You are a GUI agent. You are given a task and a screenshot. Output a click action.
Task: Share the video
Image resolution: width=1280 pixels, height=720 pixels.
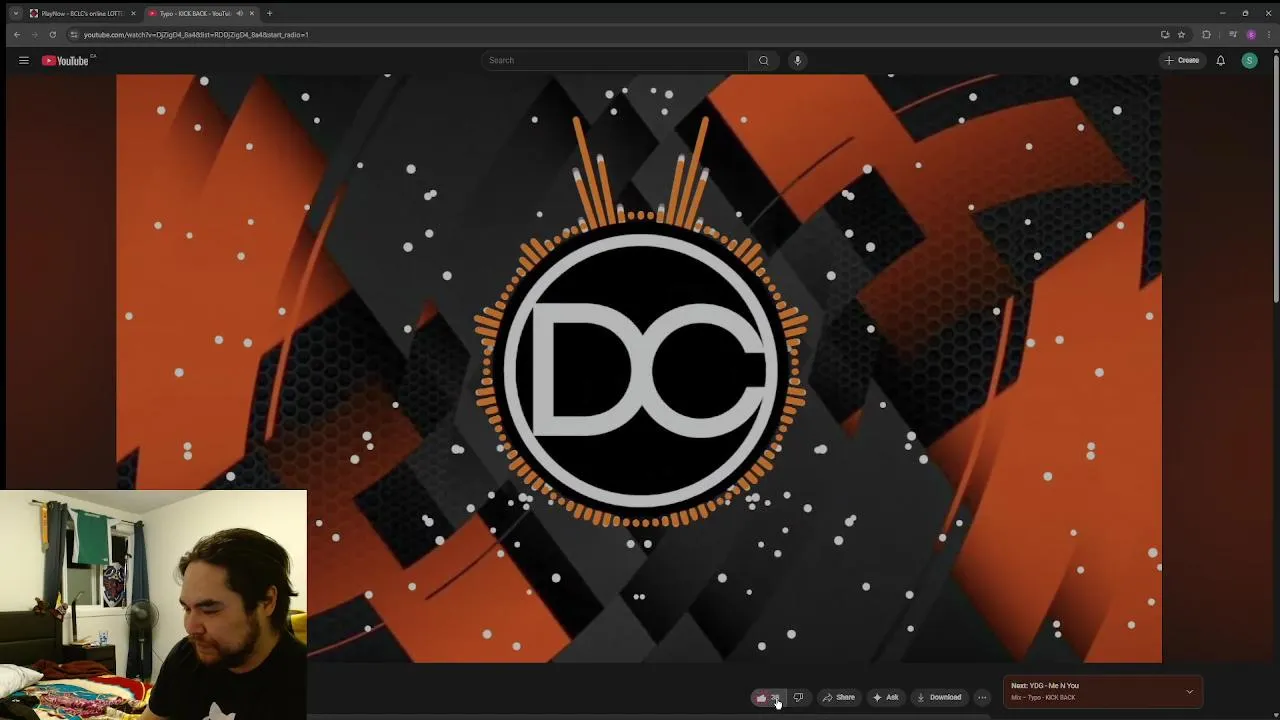[x=839, y=697]
